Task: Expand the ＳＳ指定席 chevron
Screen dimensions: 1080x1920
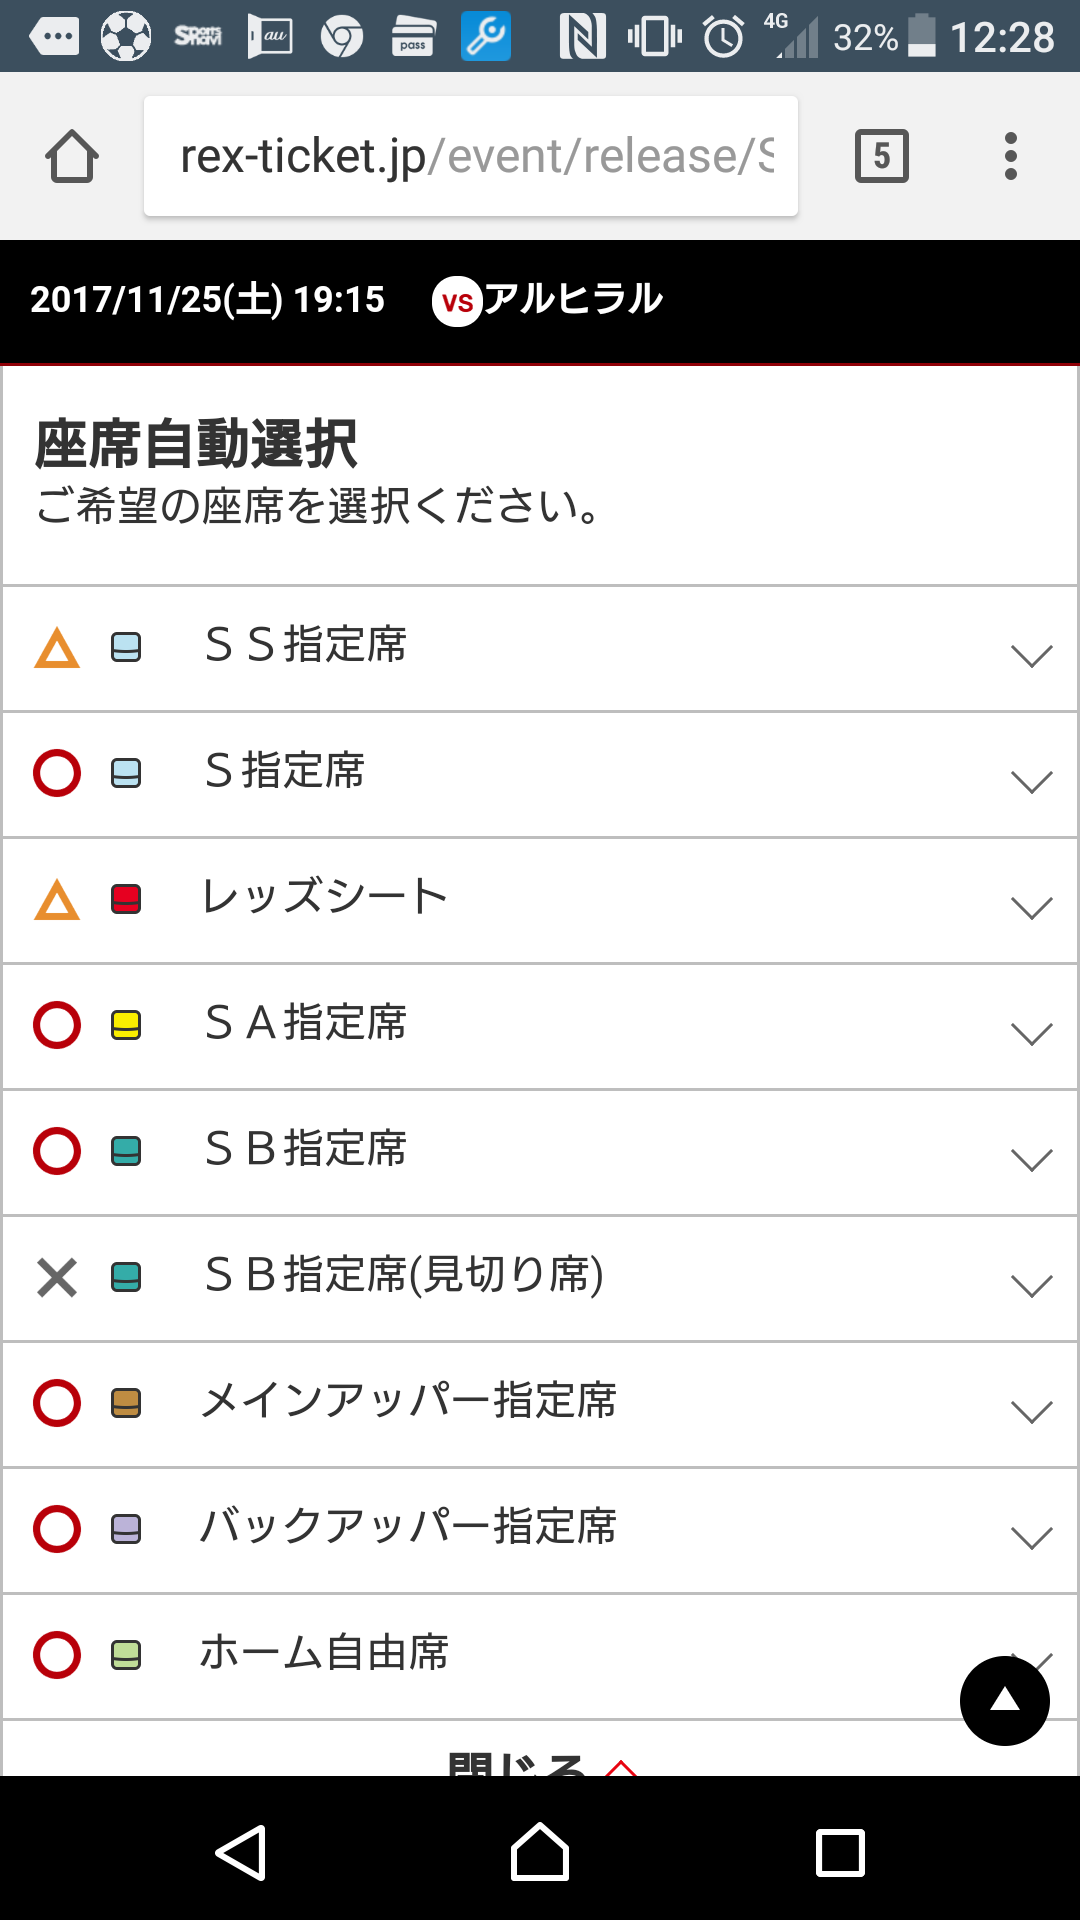Action: 1031,655
